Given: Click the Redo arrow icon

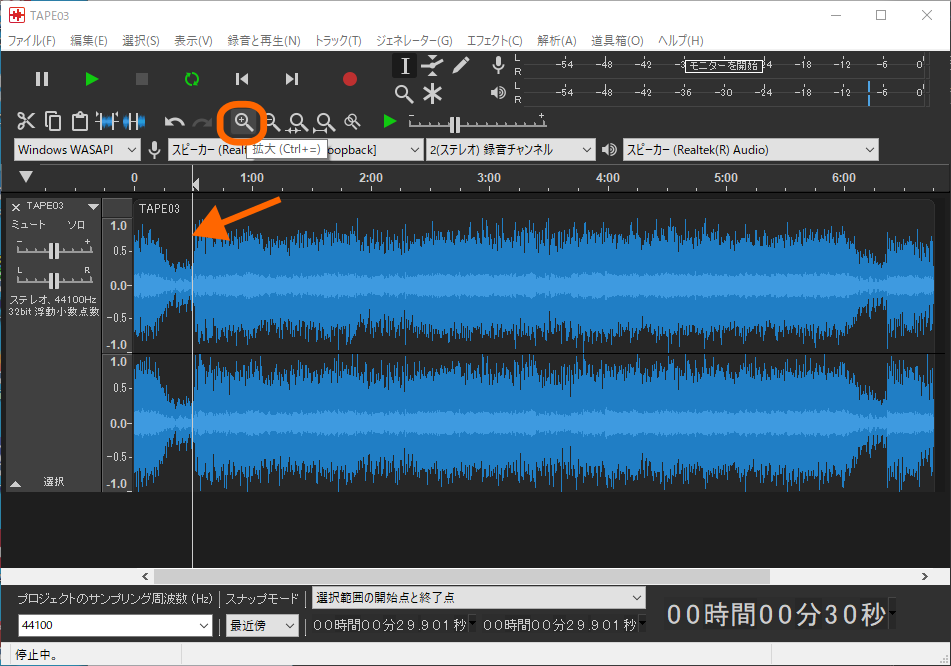Looking at the screenshot, I should click(x=202, y=122).
